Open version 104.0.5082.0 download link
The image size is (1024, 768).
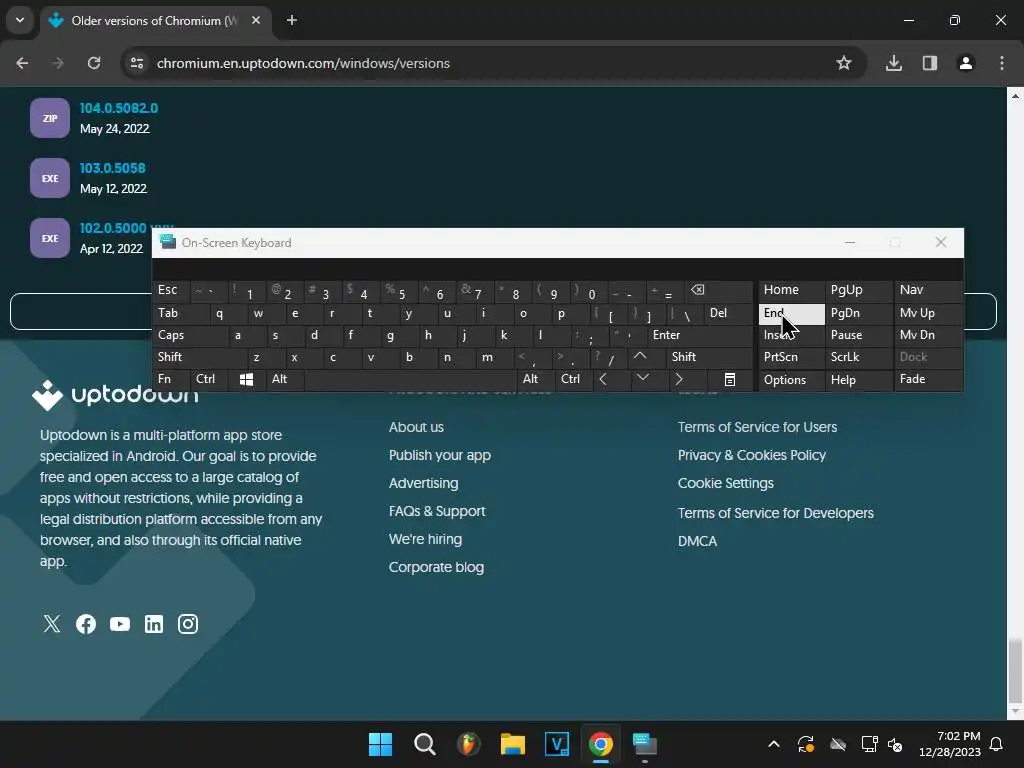(119, 108)
